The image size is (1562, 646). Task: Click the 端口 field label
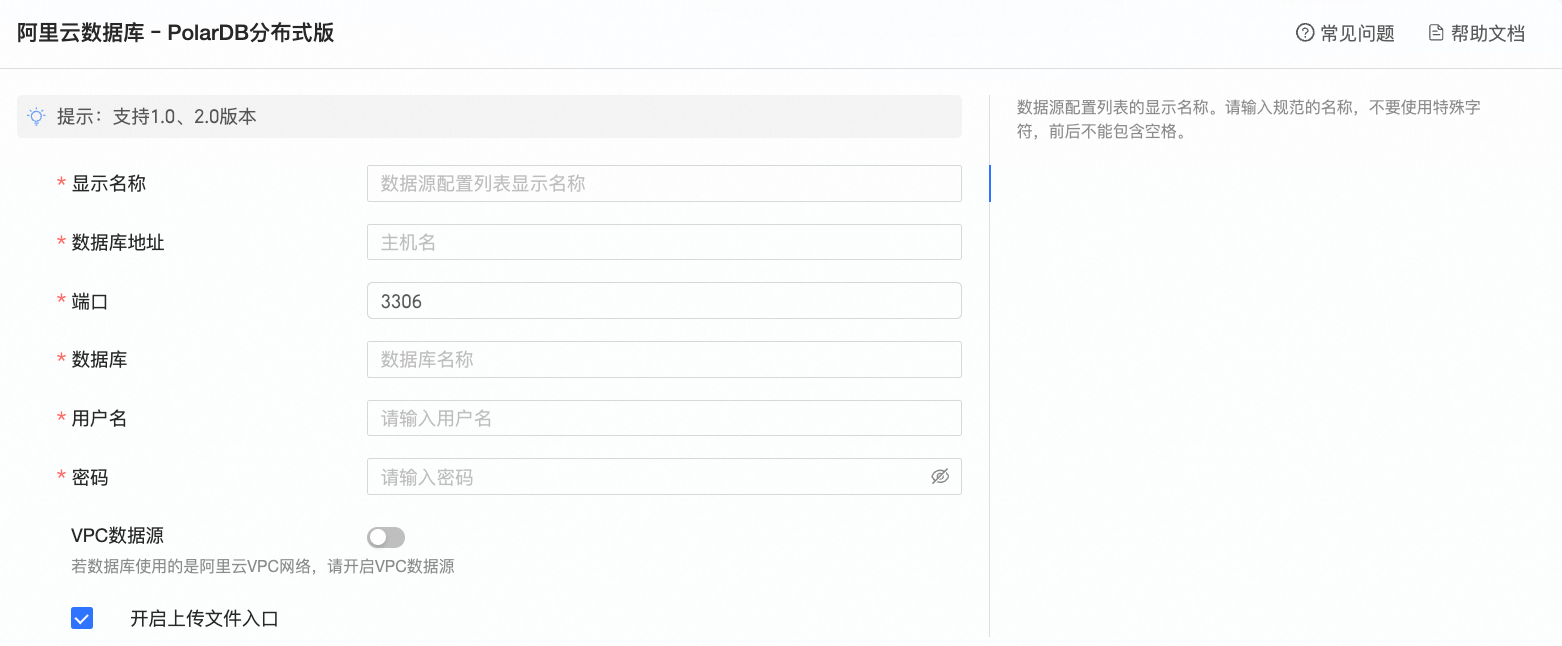[x=90, y=301]
